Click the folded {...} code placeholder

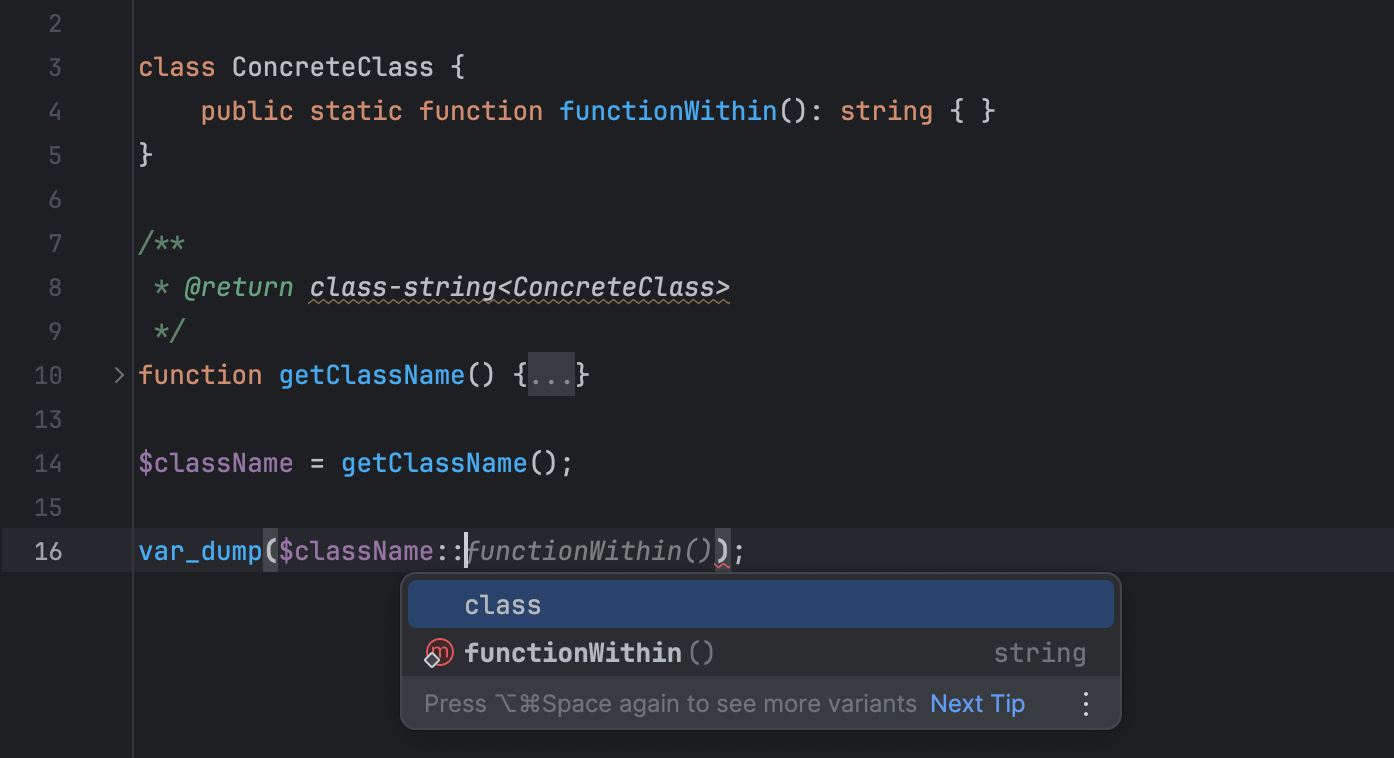click(x=551, y=375)
